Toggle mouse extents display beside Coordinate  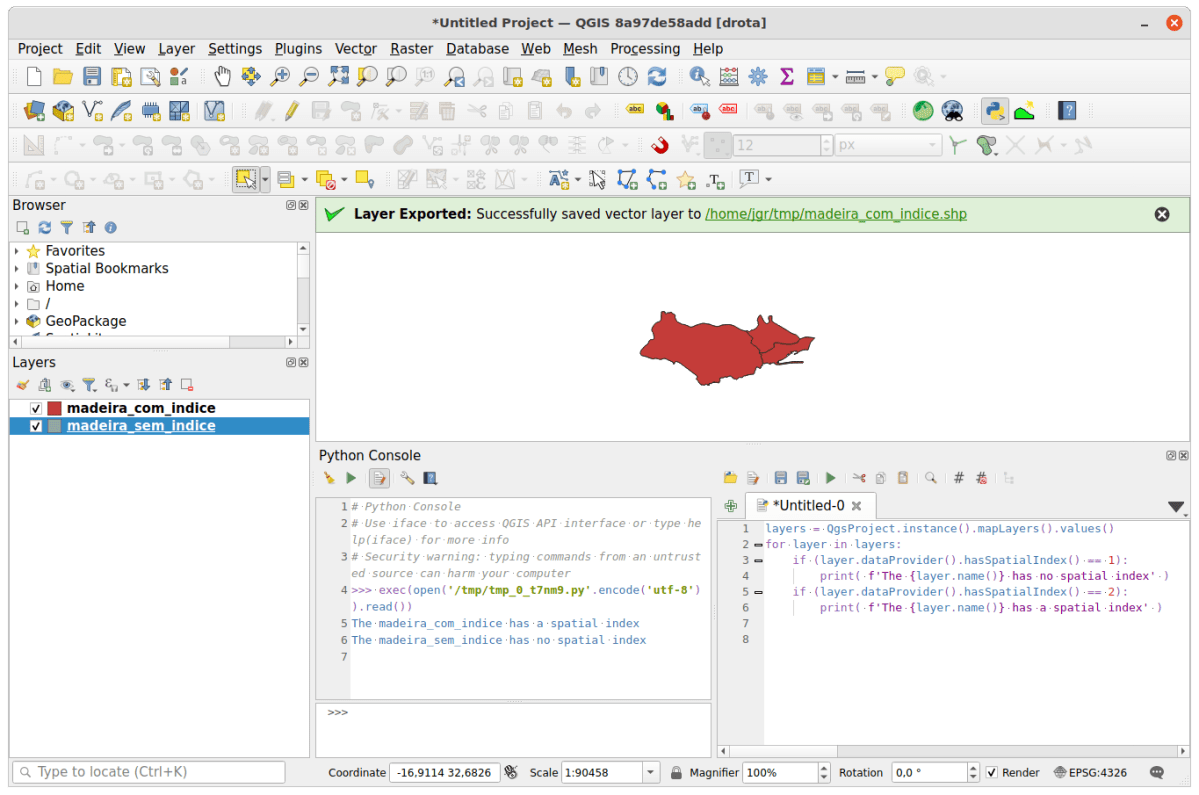pos(511,773)
